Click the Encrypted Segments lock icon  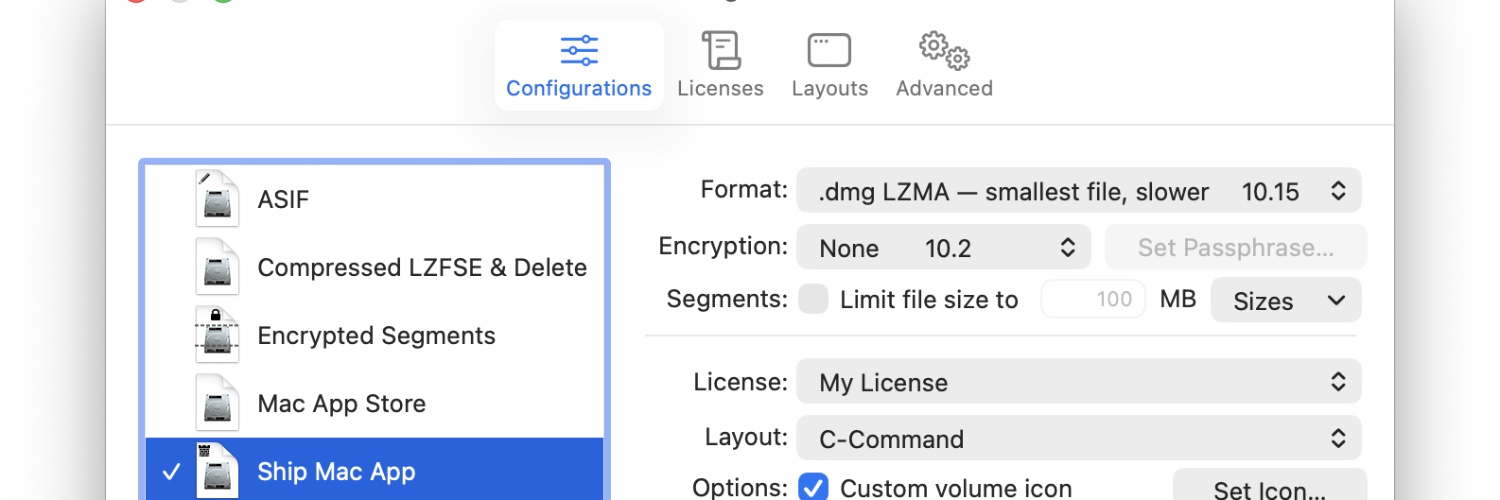click(217, 335)
